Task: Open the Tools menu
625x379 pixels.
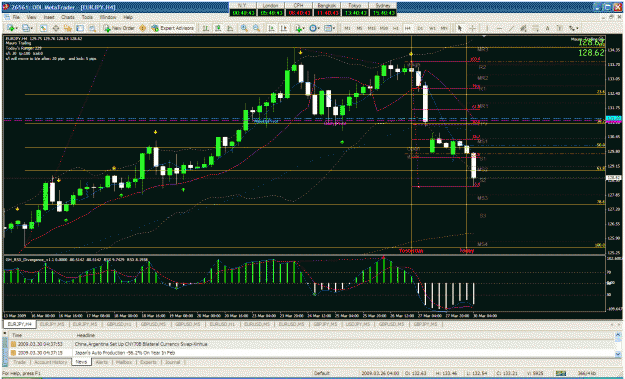Action: coord(87,18)
